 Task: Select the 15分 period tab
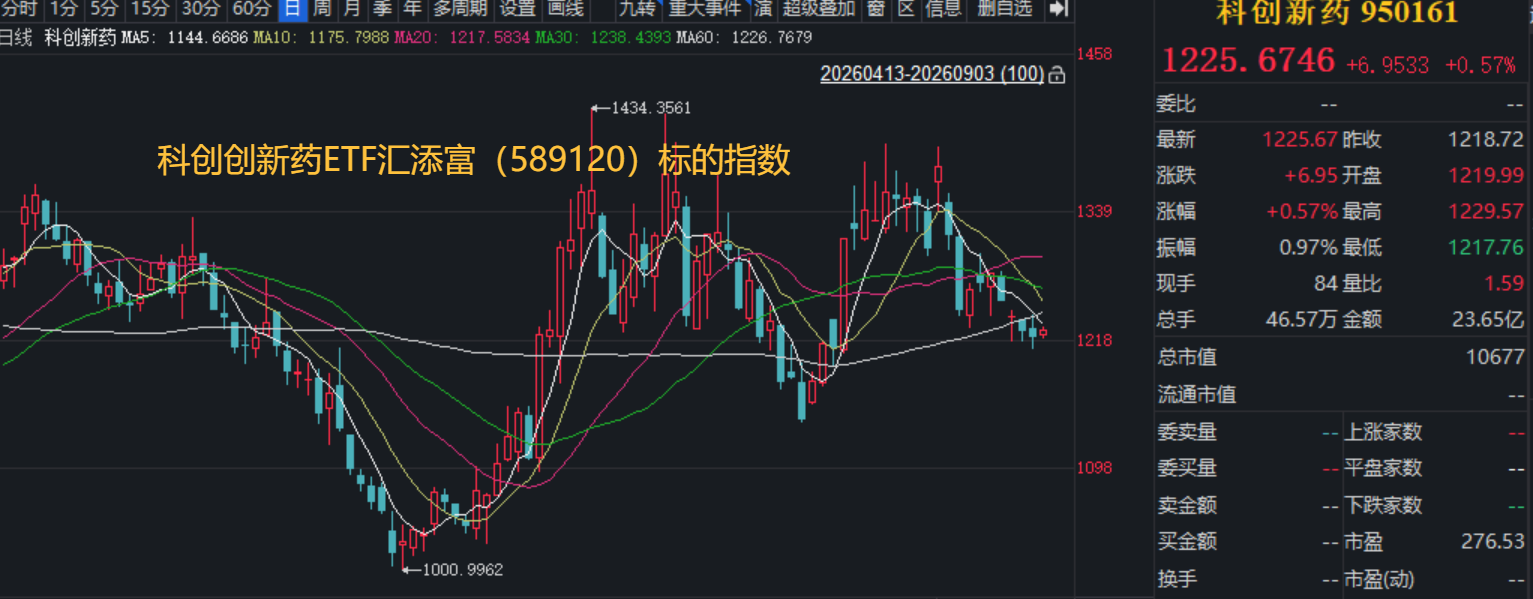149,9
